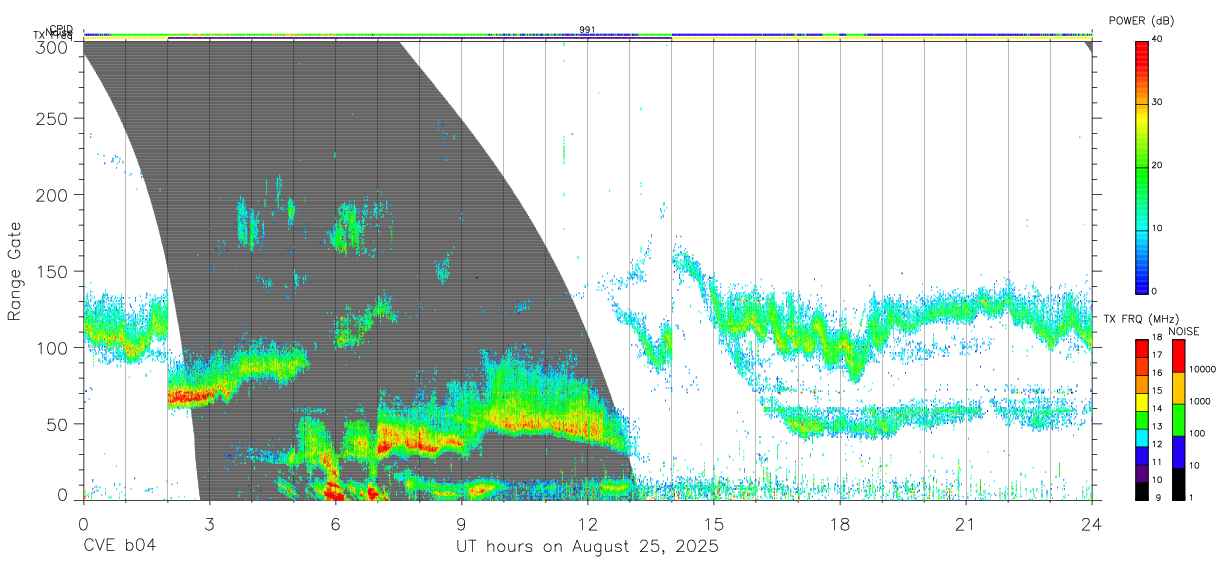Screen dimensions: 1228x567
Task: Click the 40 label on the POWER scale
Action: (1158, 40)
